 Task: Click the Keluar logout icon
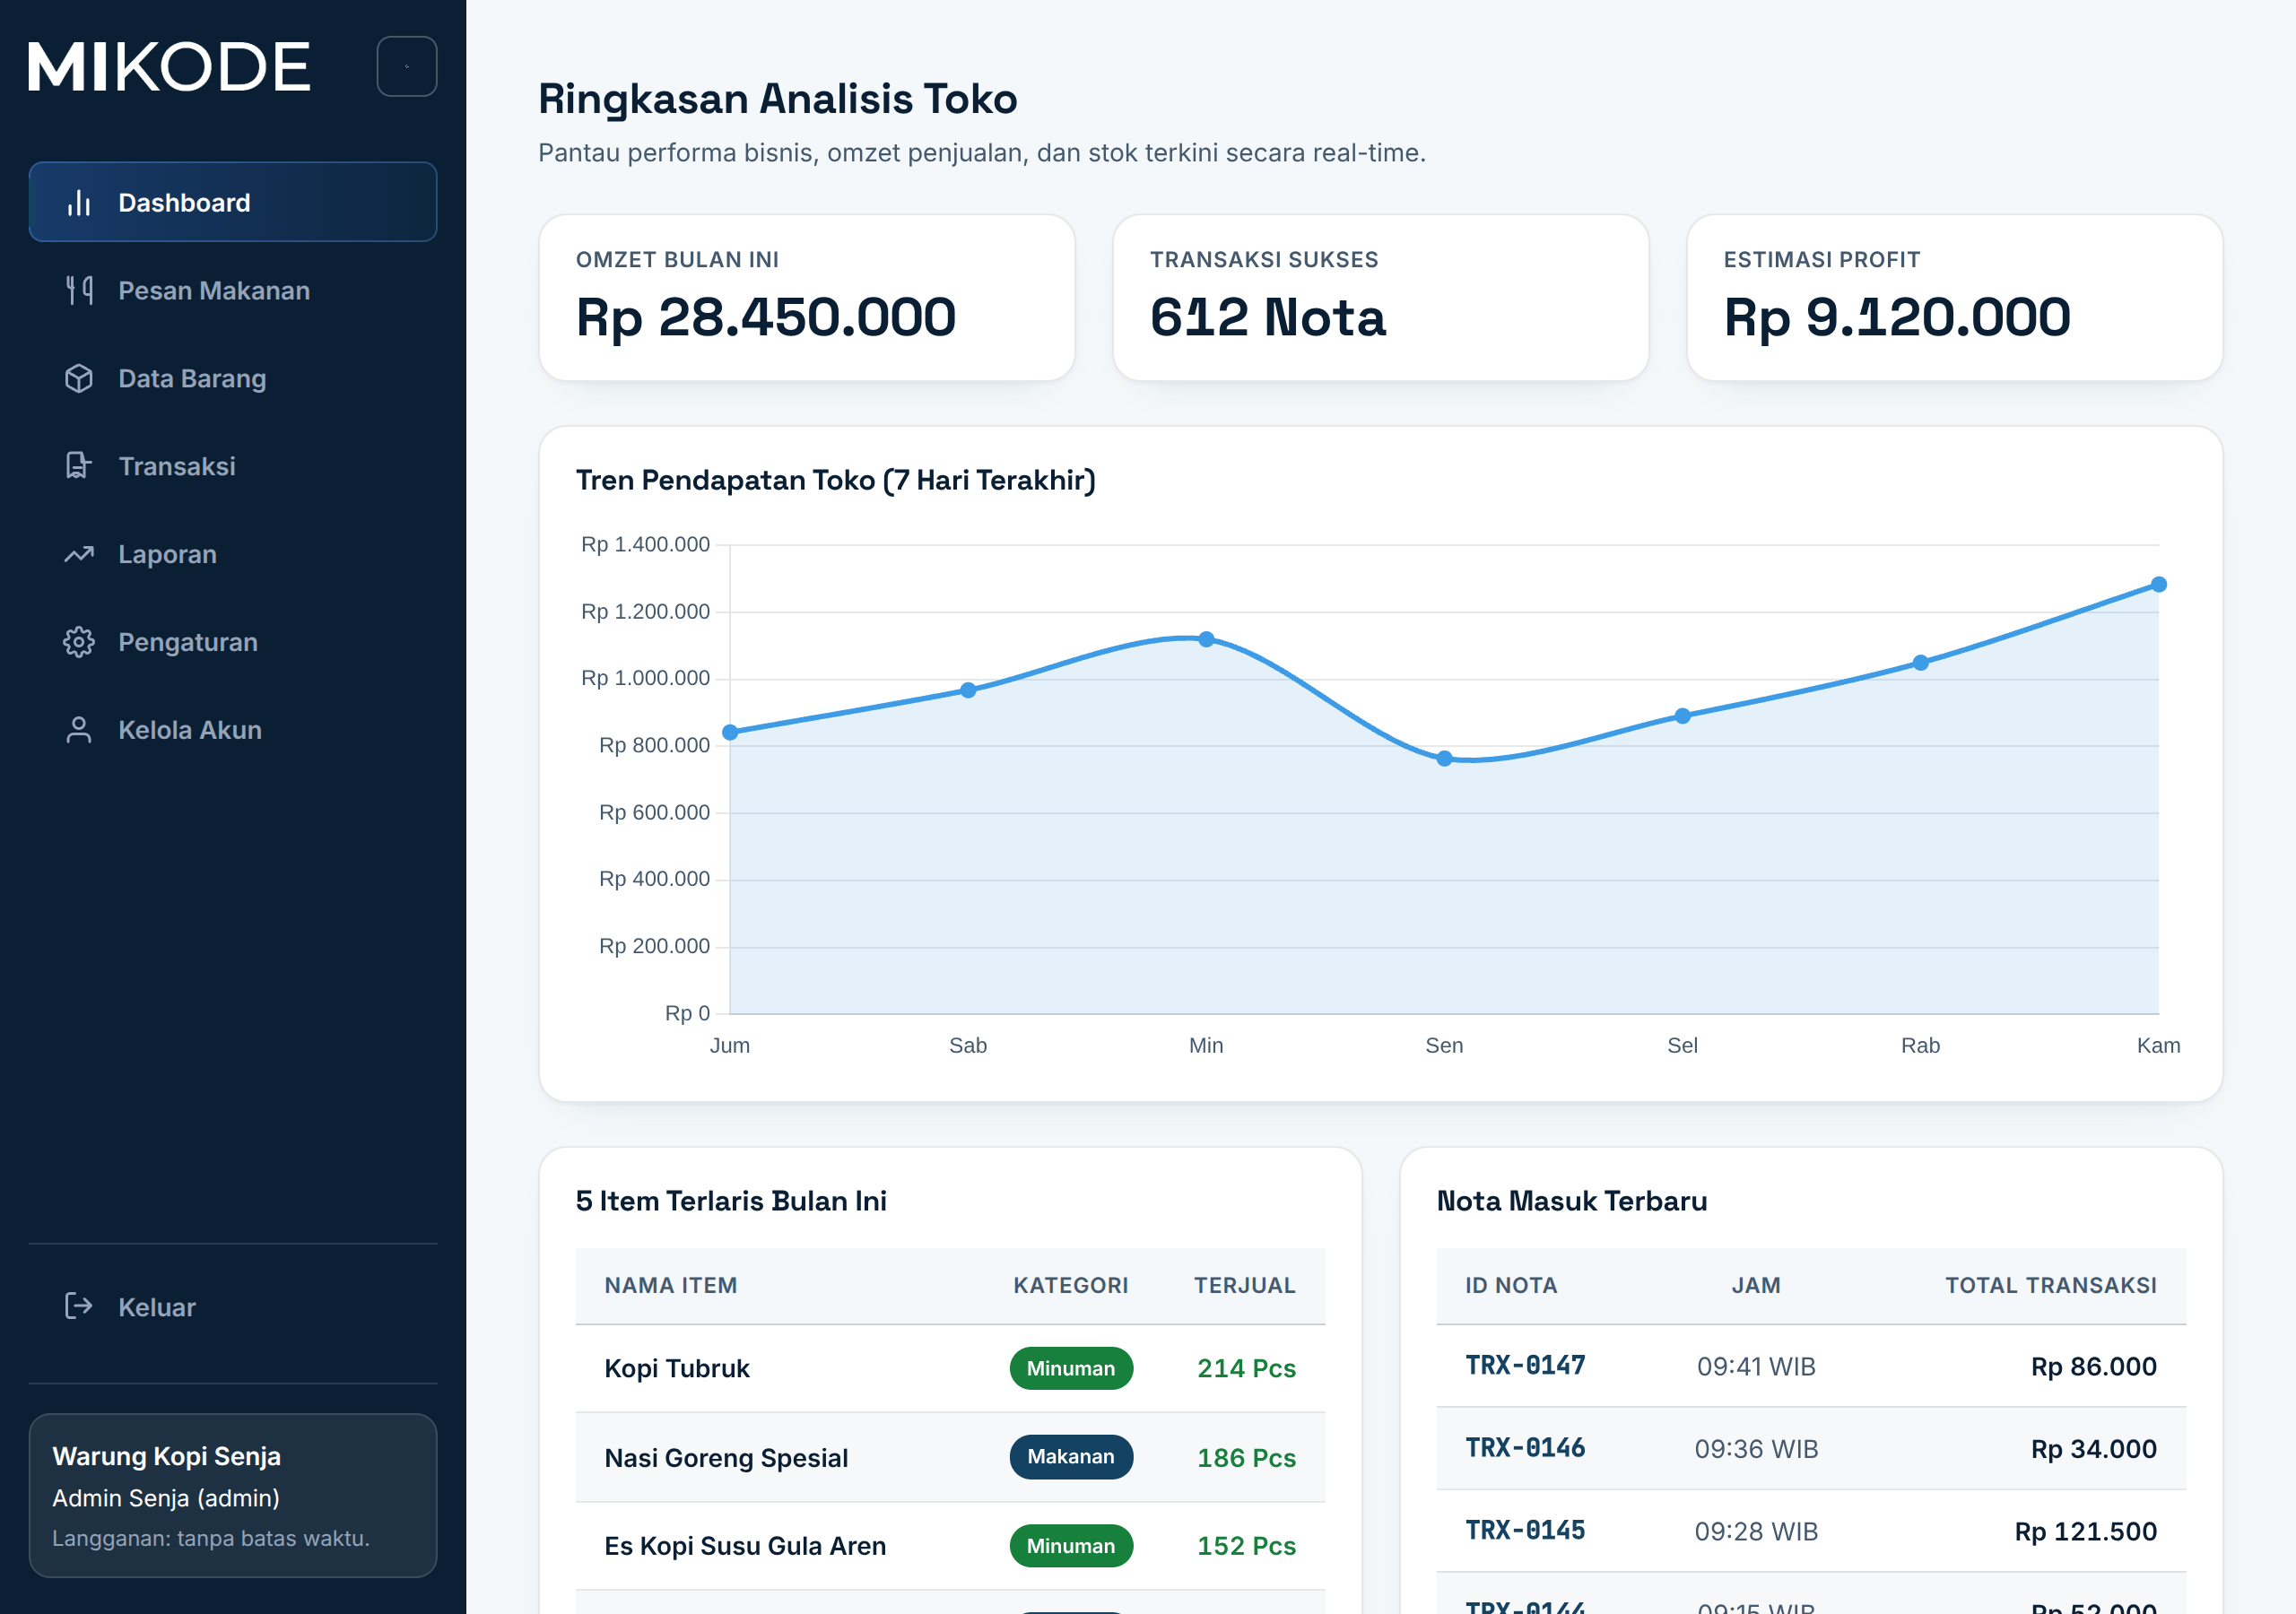[79, 1306]
